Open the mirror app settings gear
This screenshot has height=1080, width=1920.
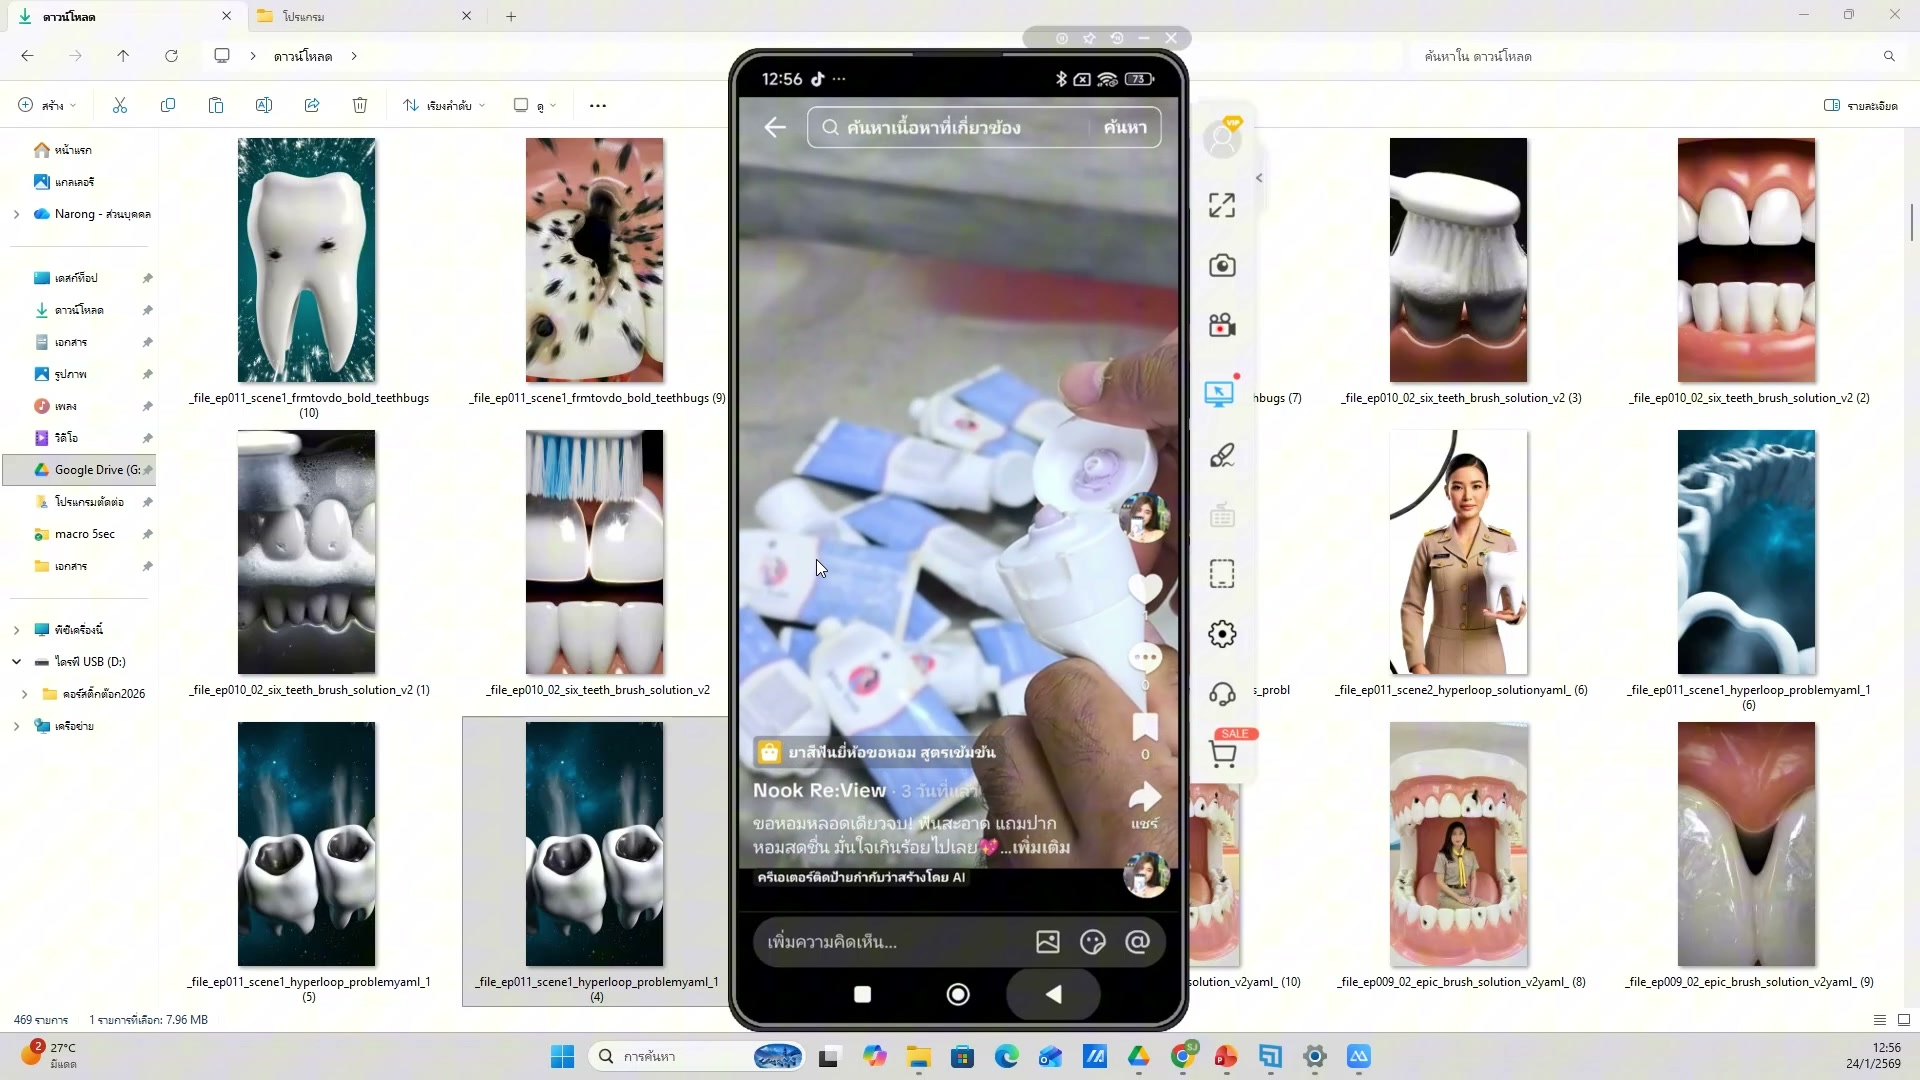tap(1221, 634)
